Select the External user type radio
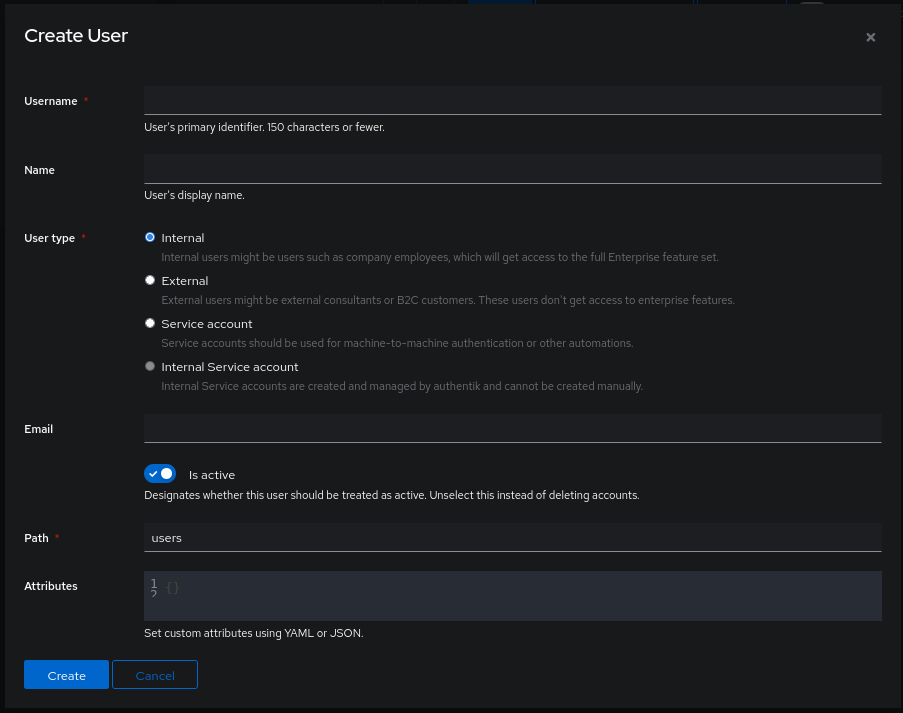 point(150,280)
